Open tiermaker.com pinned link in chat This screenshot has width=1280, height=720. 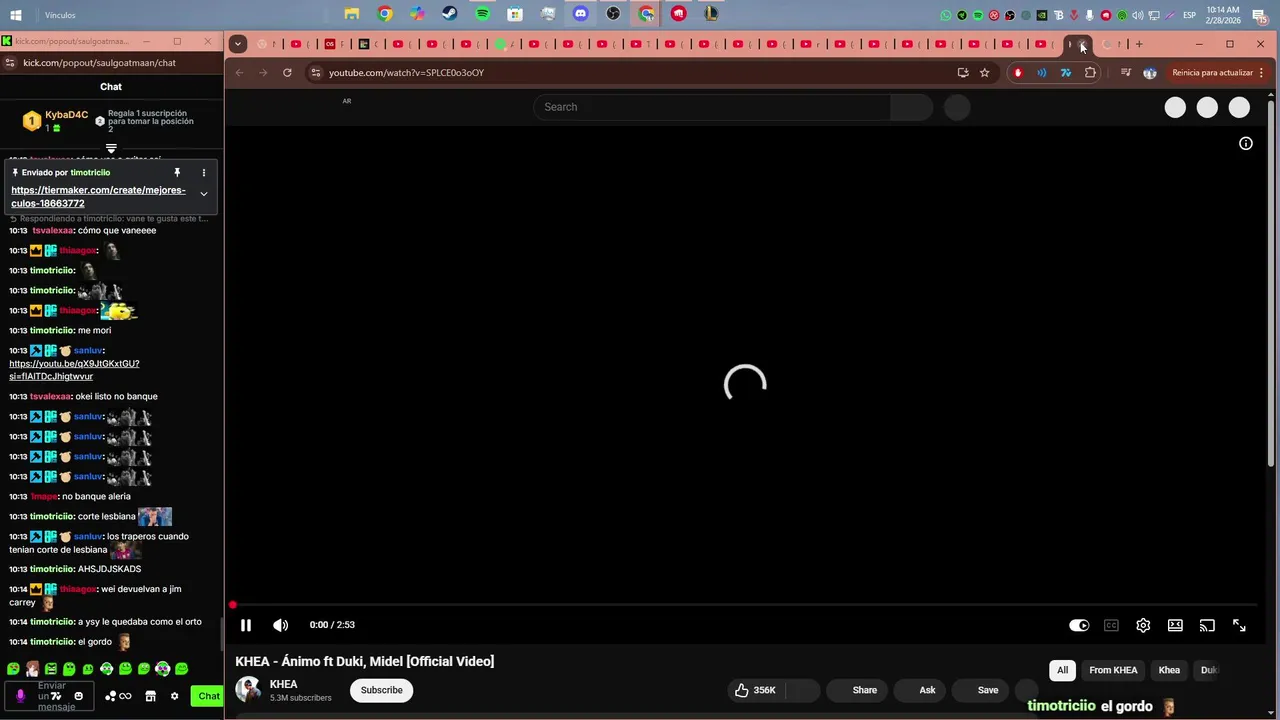click(98, 196)
